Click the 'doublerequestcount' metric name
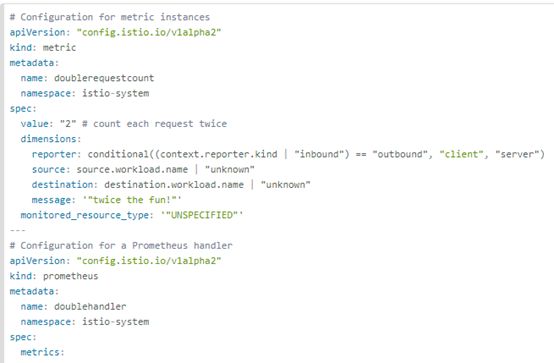The width and height of the screenshot is (554, 363). tap(104, 78)
